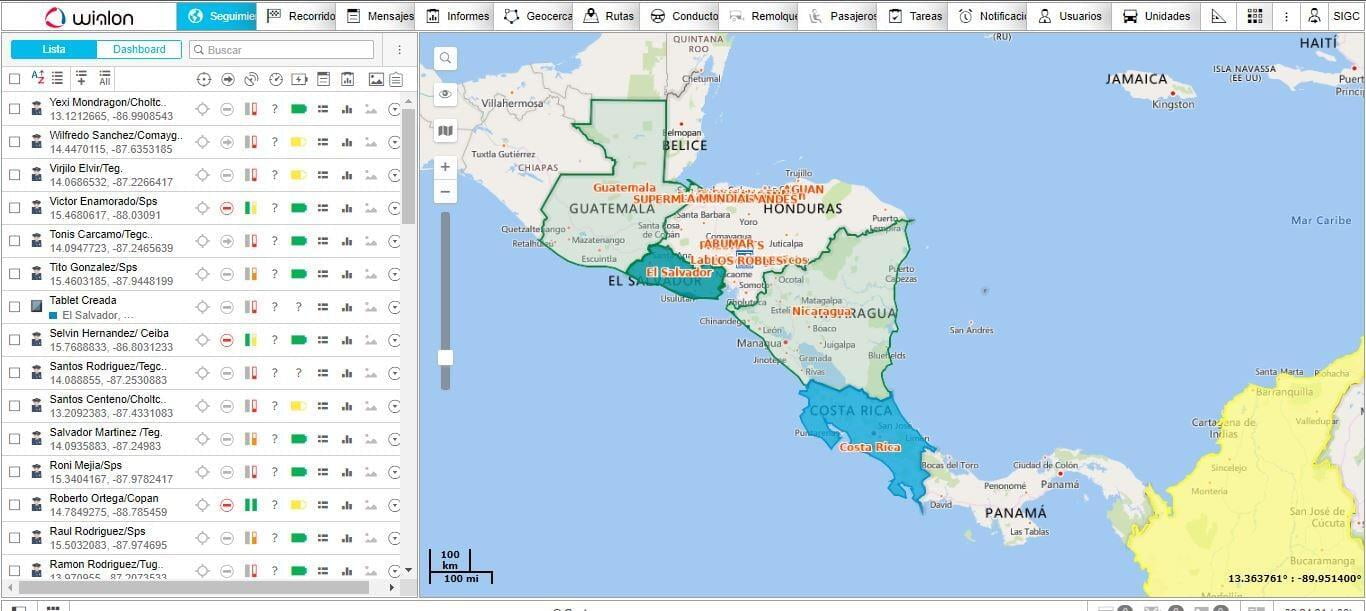Image resolution: width=1366 pixels, height=611 pixels.
Task: Sort the unit list alphabetically
Action: [38, 78]
